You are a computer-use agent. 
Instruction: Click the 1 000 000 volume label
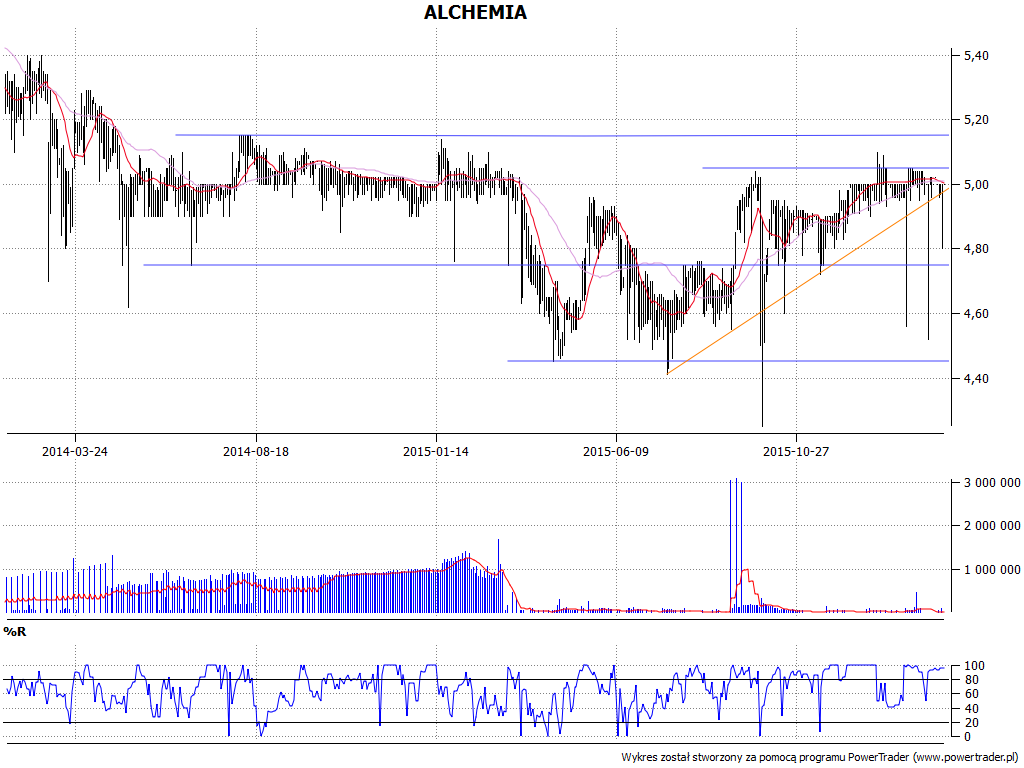point(992,569)
